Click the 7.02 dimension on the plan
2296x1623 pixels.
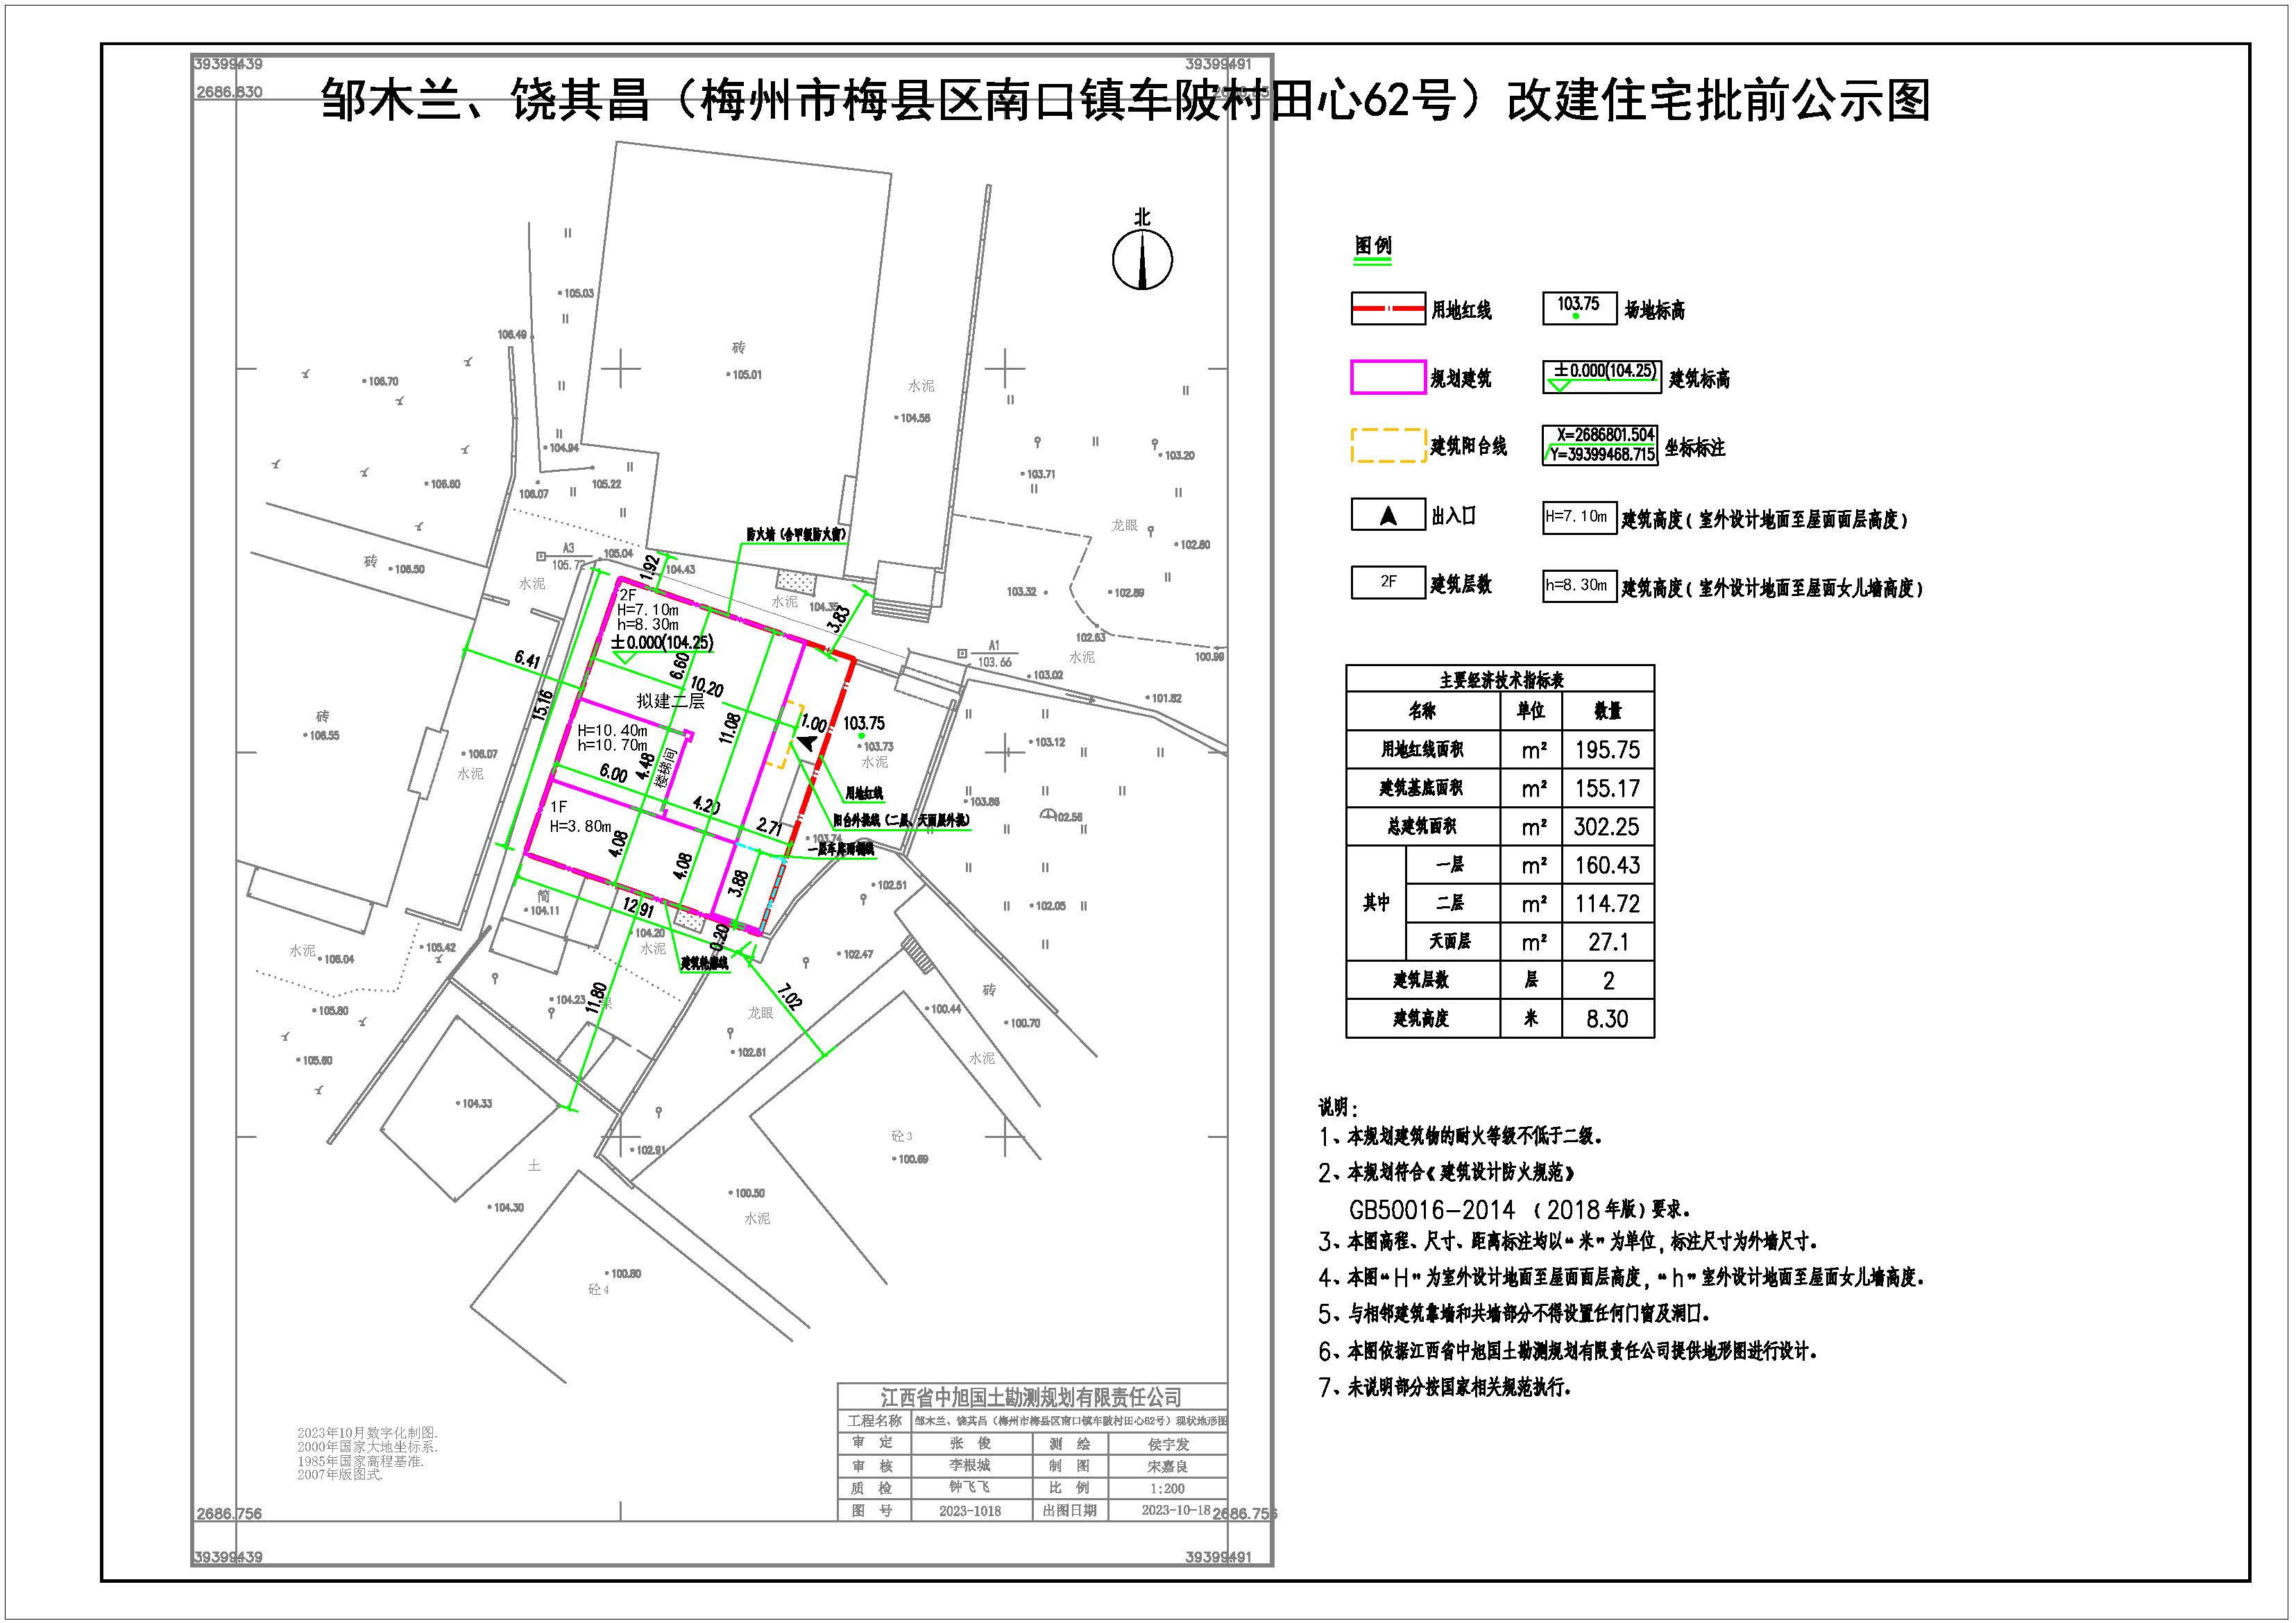(x=790, y=997)
